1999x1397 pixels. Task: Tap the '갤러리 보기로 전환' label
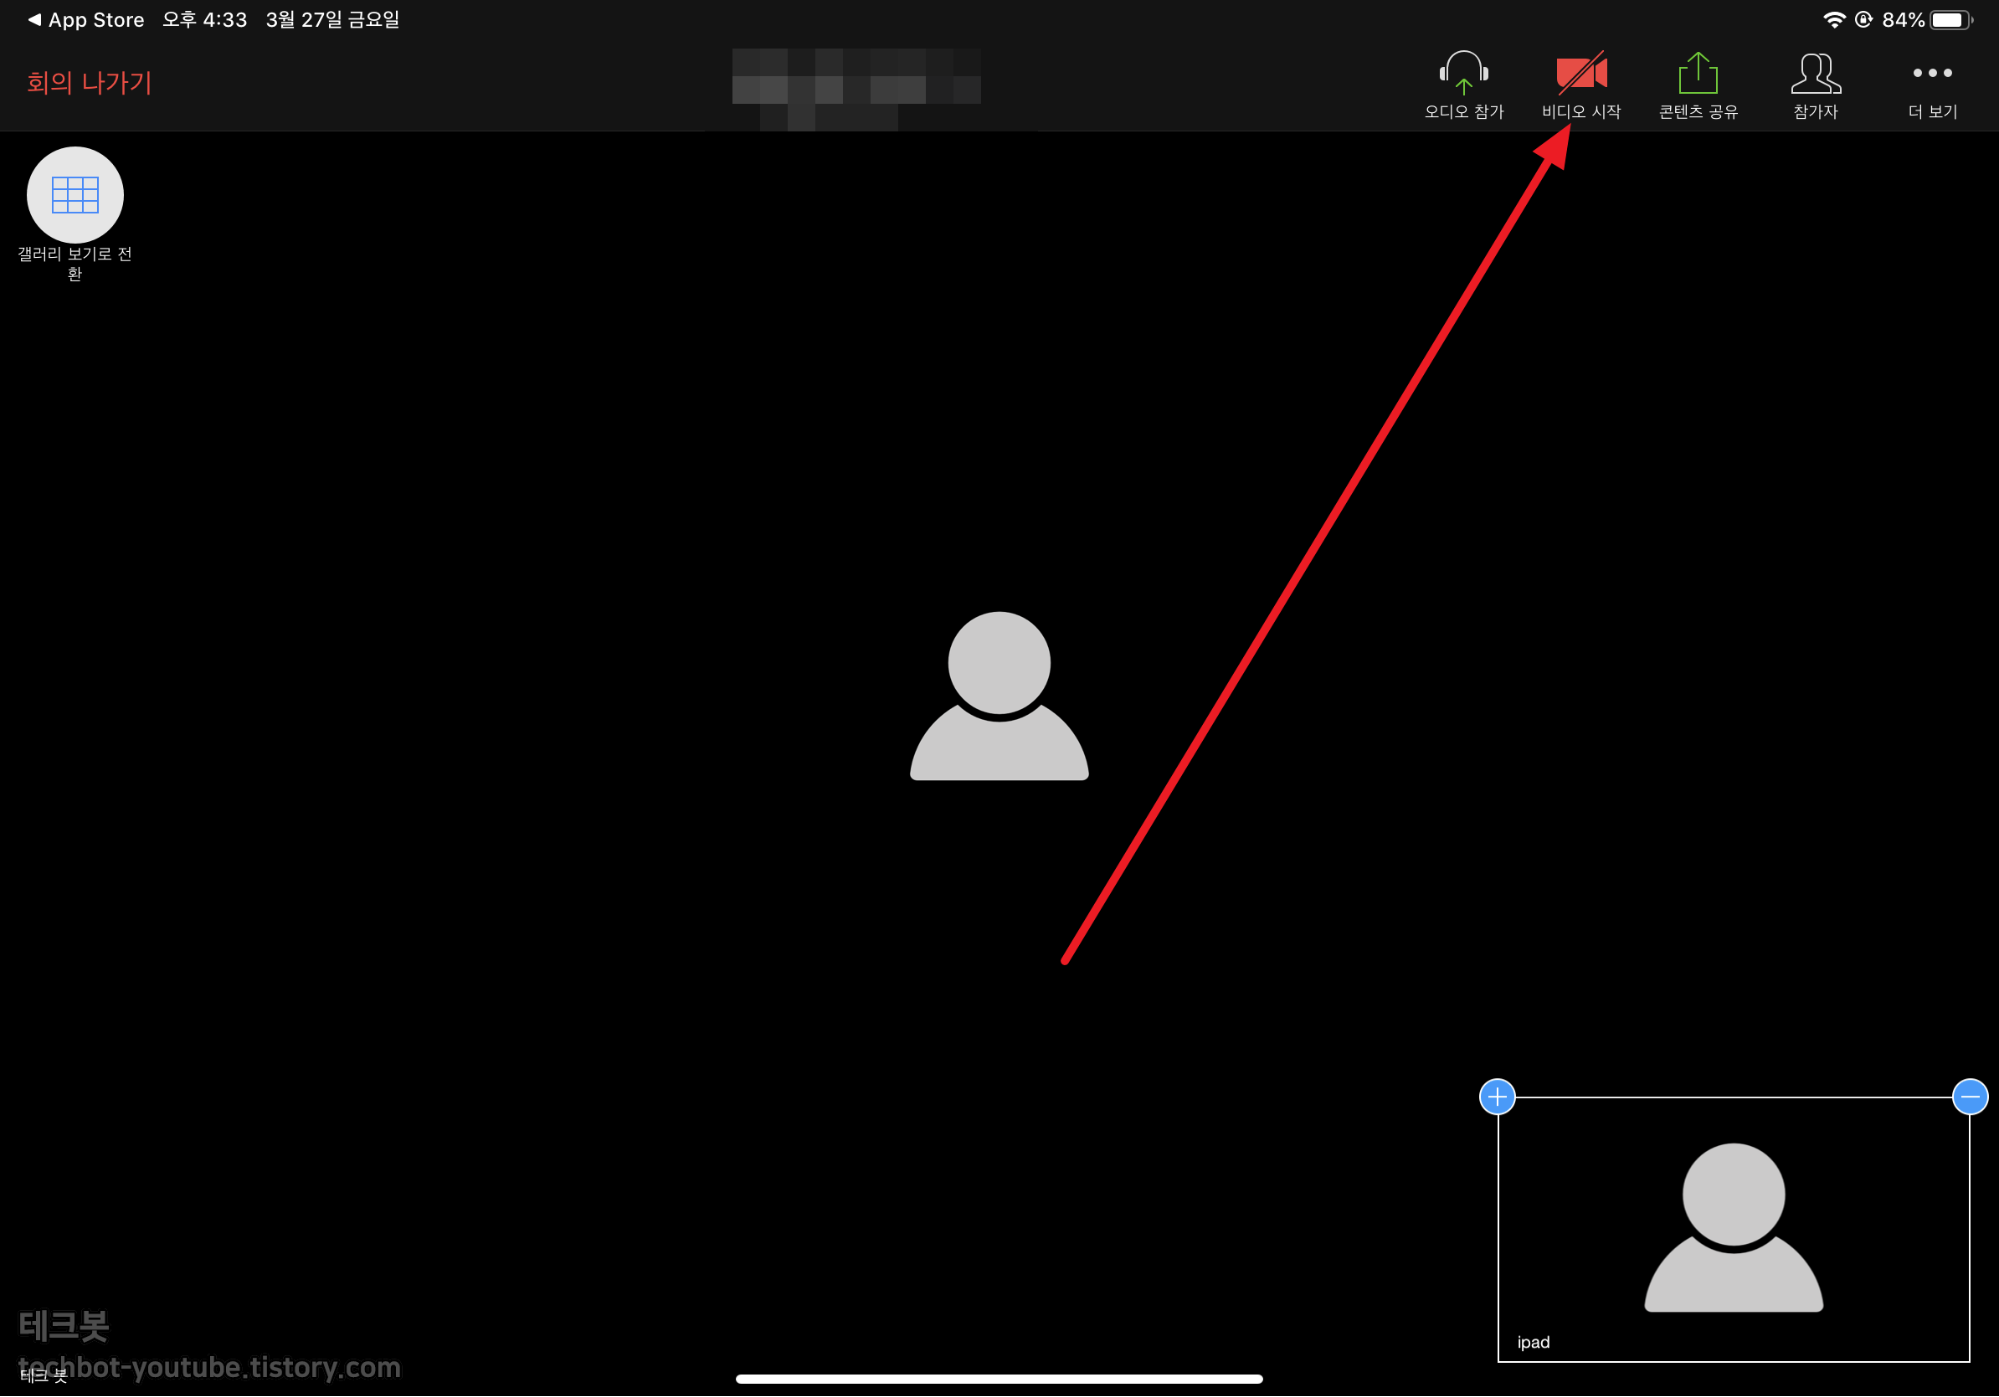click(x=75, y=263)
